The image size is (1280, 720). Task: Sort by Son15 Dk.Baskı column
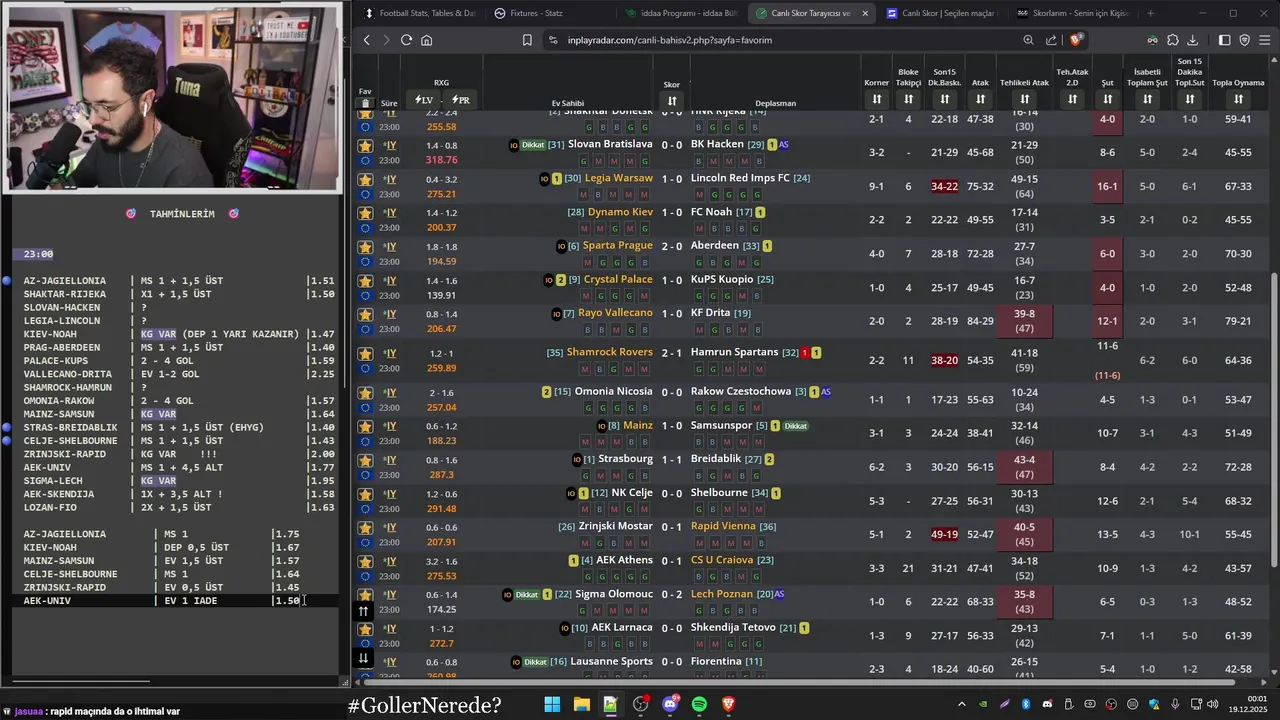click(x=944, y=99)
